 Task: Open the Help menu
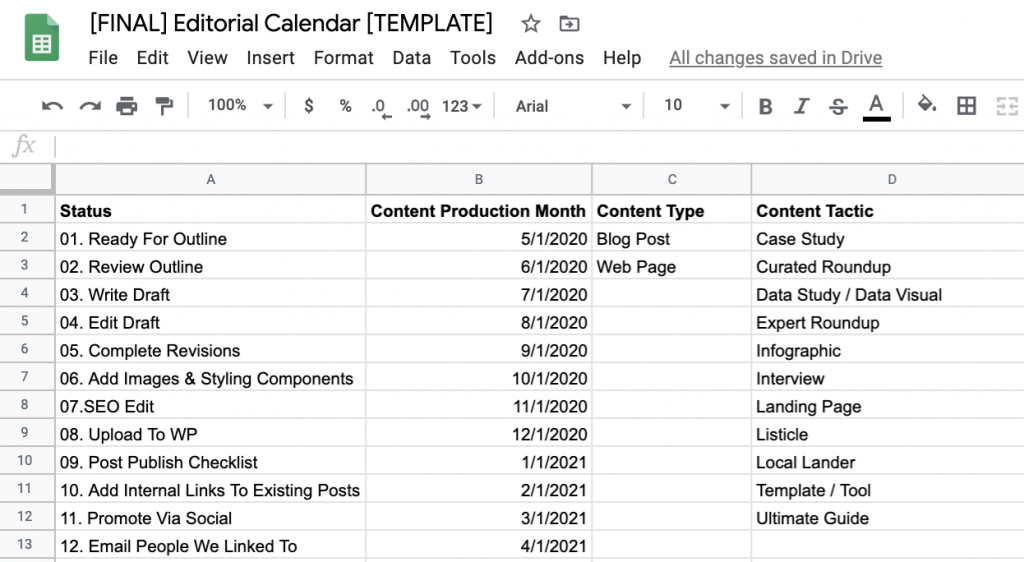[622, 58]
